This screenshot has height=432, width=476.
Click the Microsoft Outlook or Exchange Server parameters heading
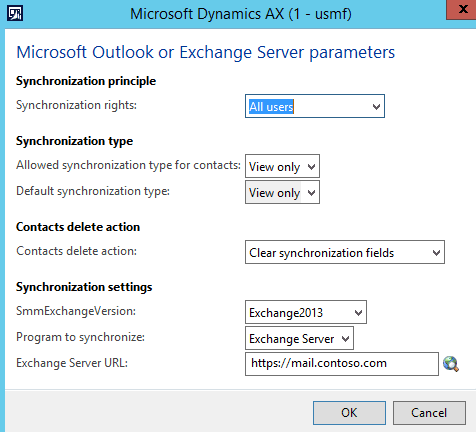(206, 52)
